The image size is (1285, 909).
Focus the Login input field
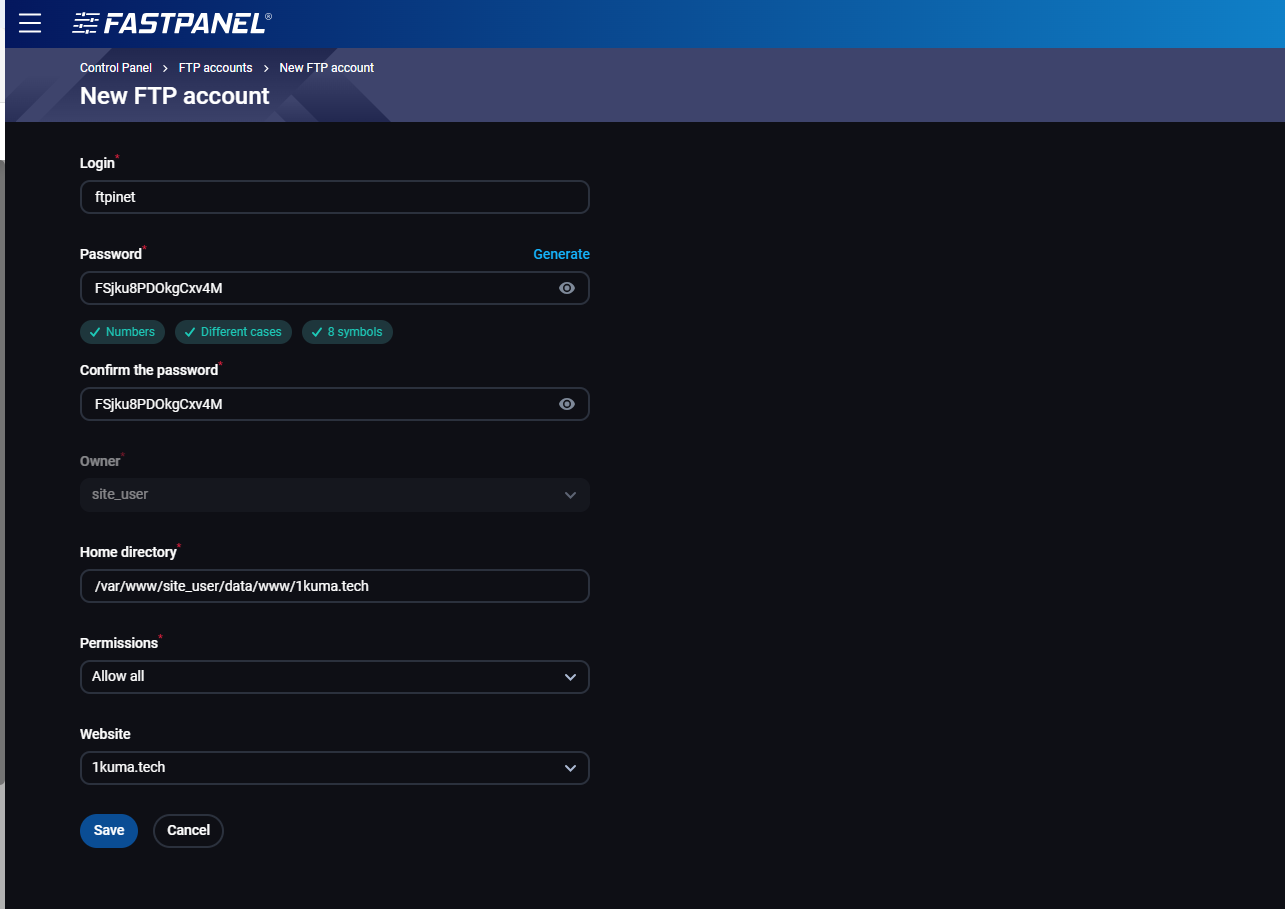(335, 197)
